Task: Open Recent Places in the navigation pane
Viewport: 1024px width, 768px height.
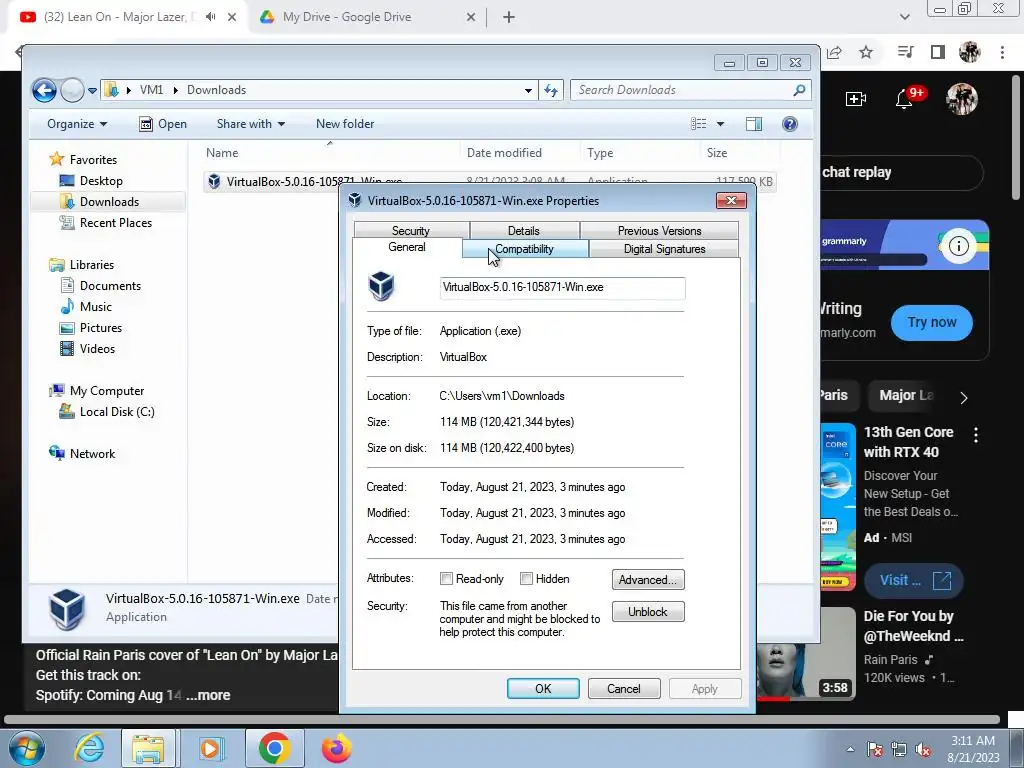Action: (106, 223)
